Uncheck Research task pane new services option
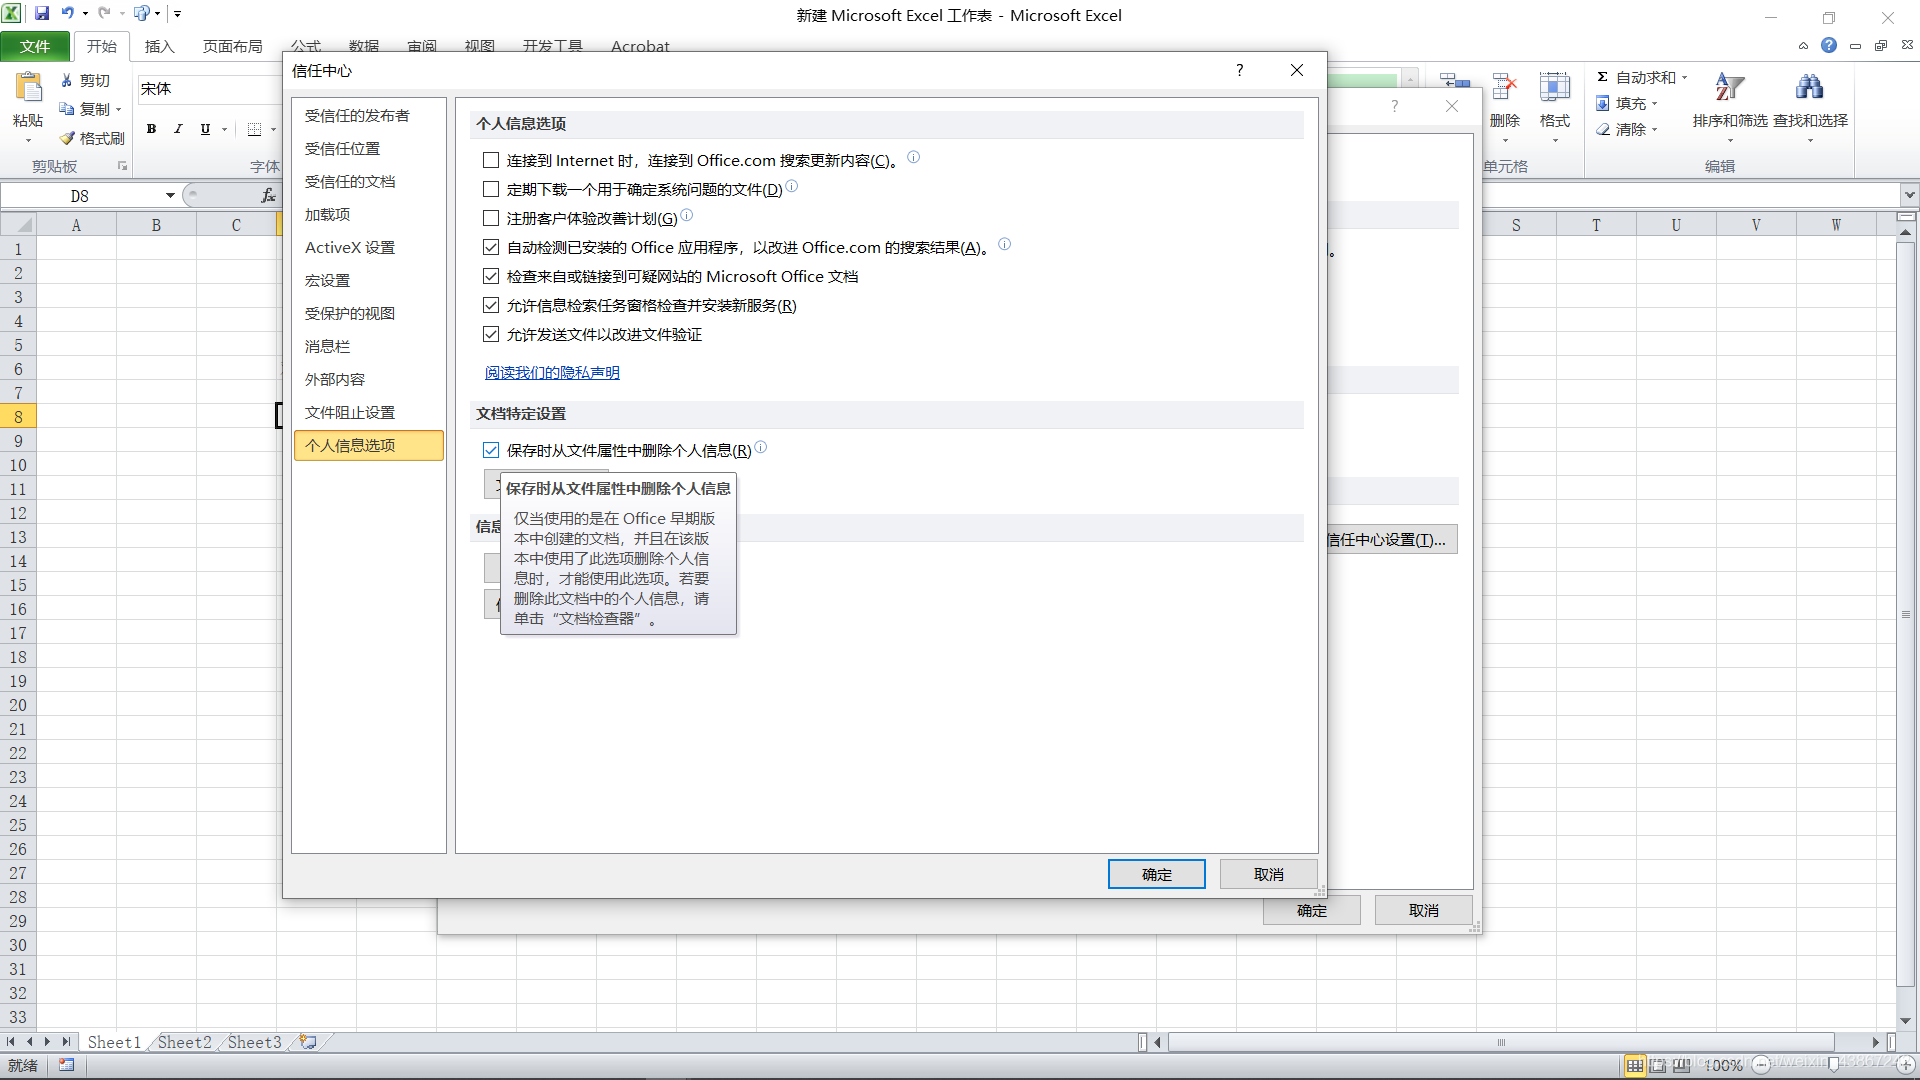 pos(491,305)
